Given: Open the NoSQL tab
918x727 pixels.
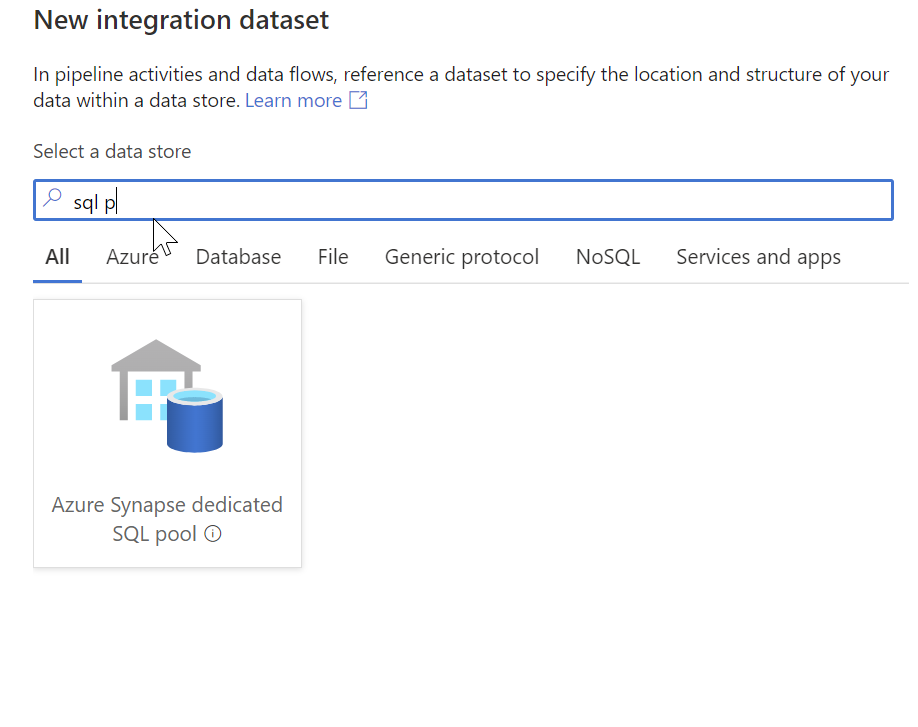Looking at the screenshot, I should click(608, 257).
